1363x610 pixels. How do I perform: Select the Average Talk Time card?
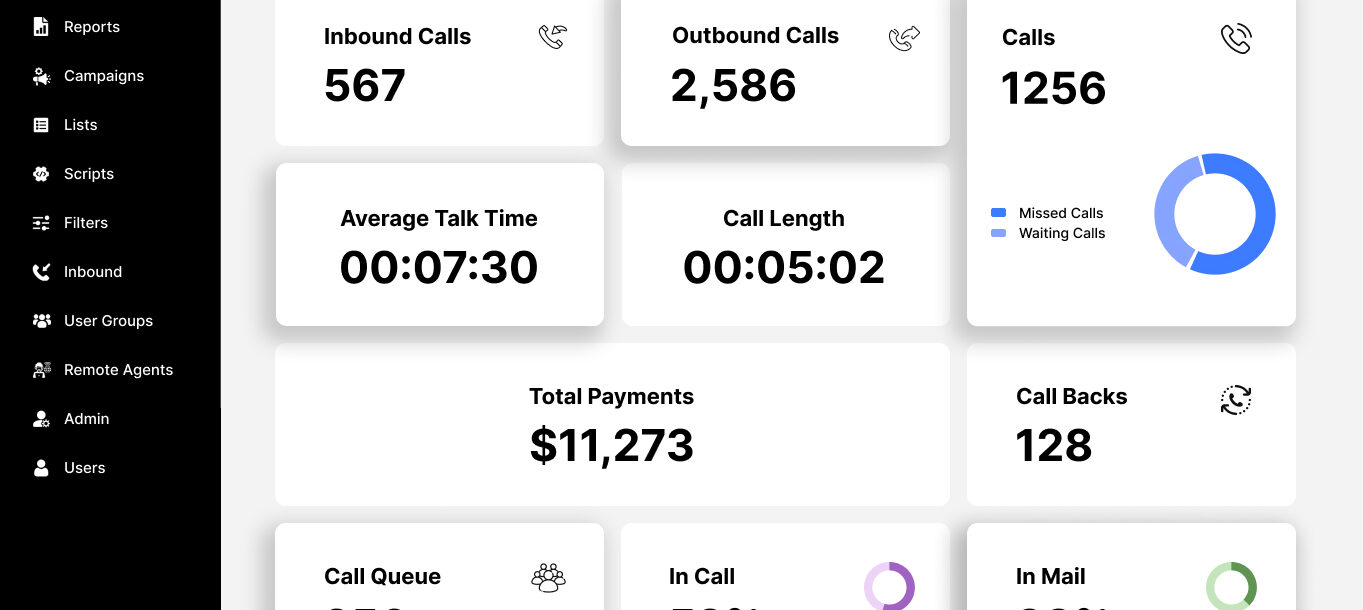(x=439, y=244)
